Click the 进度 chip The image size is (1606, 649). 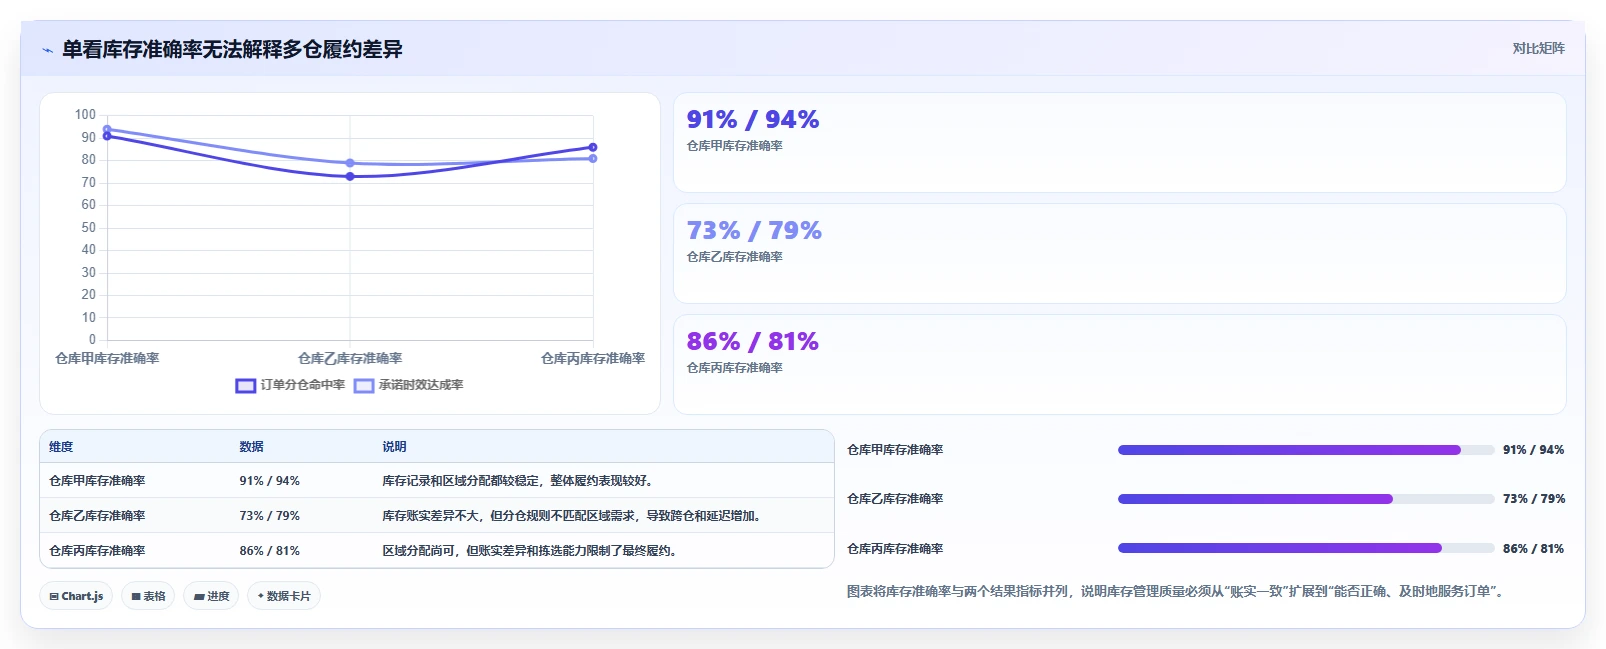(x=211, y=596)
